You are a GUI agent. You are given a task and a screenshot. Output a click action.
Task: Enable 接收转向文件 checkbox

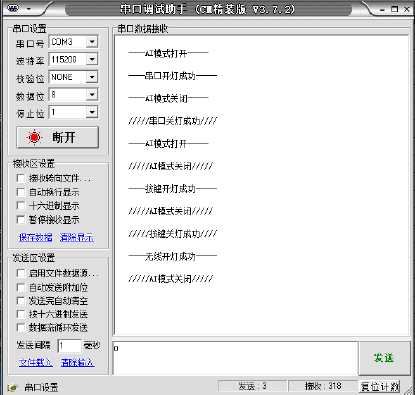21,178
